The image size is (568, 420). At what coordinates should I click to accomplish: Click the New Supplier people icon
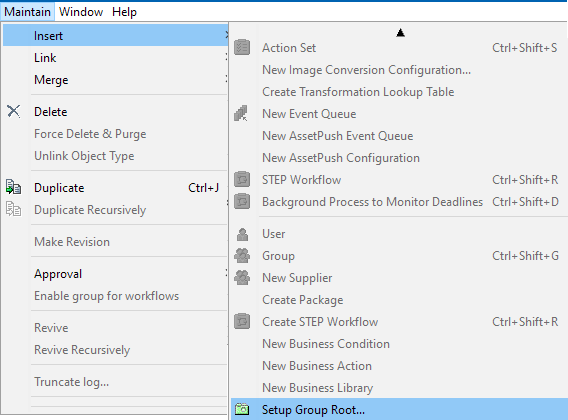pos(242,278)
